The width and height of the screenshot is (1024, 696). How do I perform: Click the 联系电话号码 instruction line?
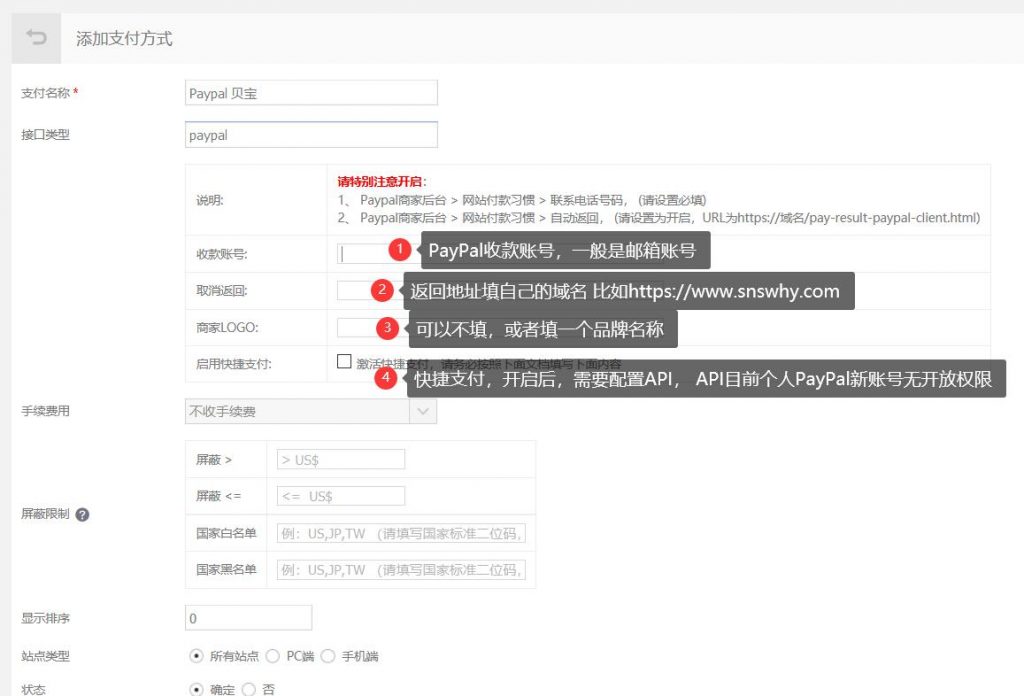[522, 200]
